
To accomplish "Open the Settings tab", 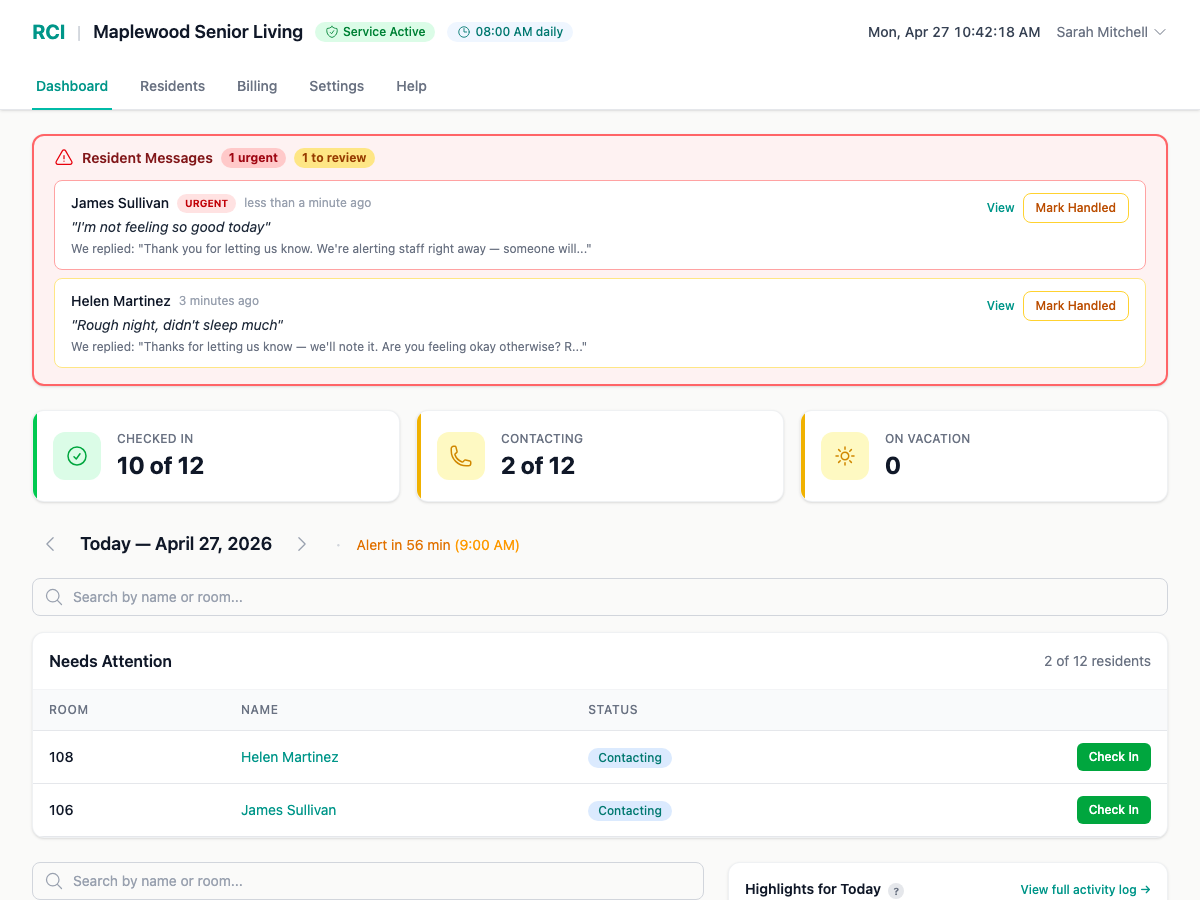I will [x=336, y=86].
